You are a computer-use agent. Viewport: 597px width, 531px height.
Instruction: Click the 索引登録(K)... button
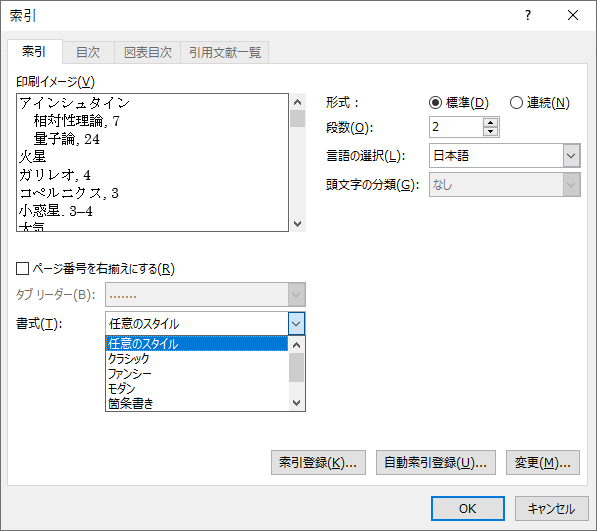(318, 462)
